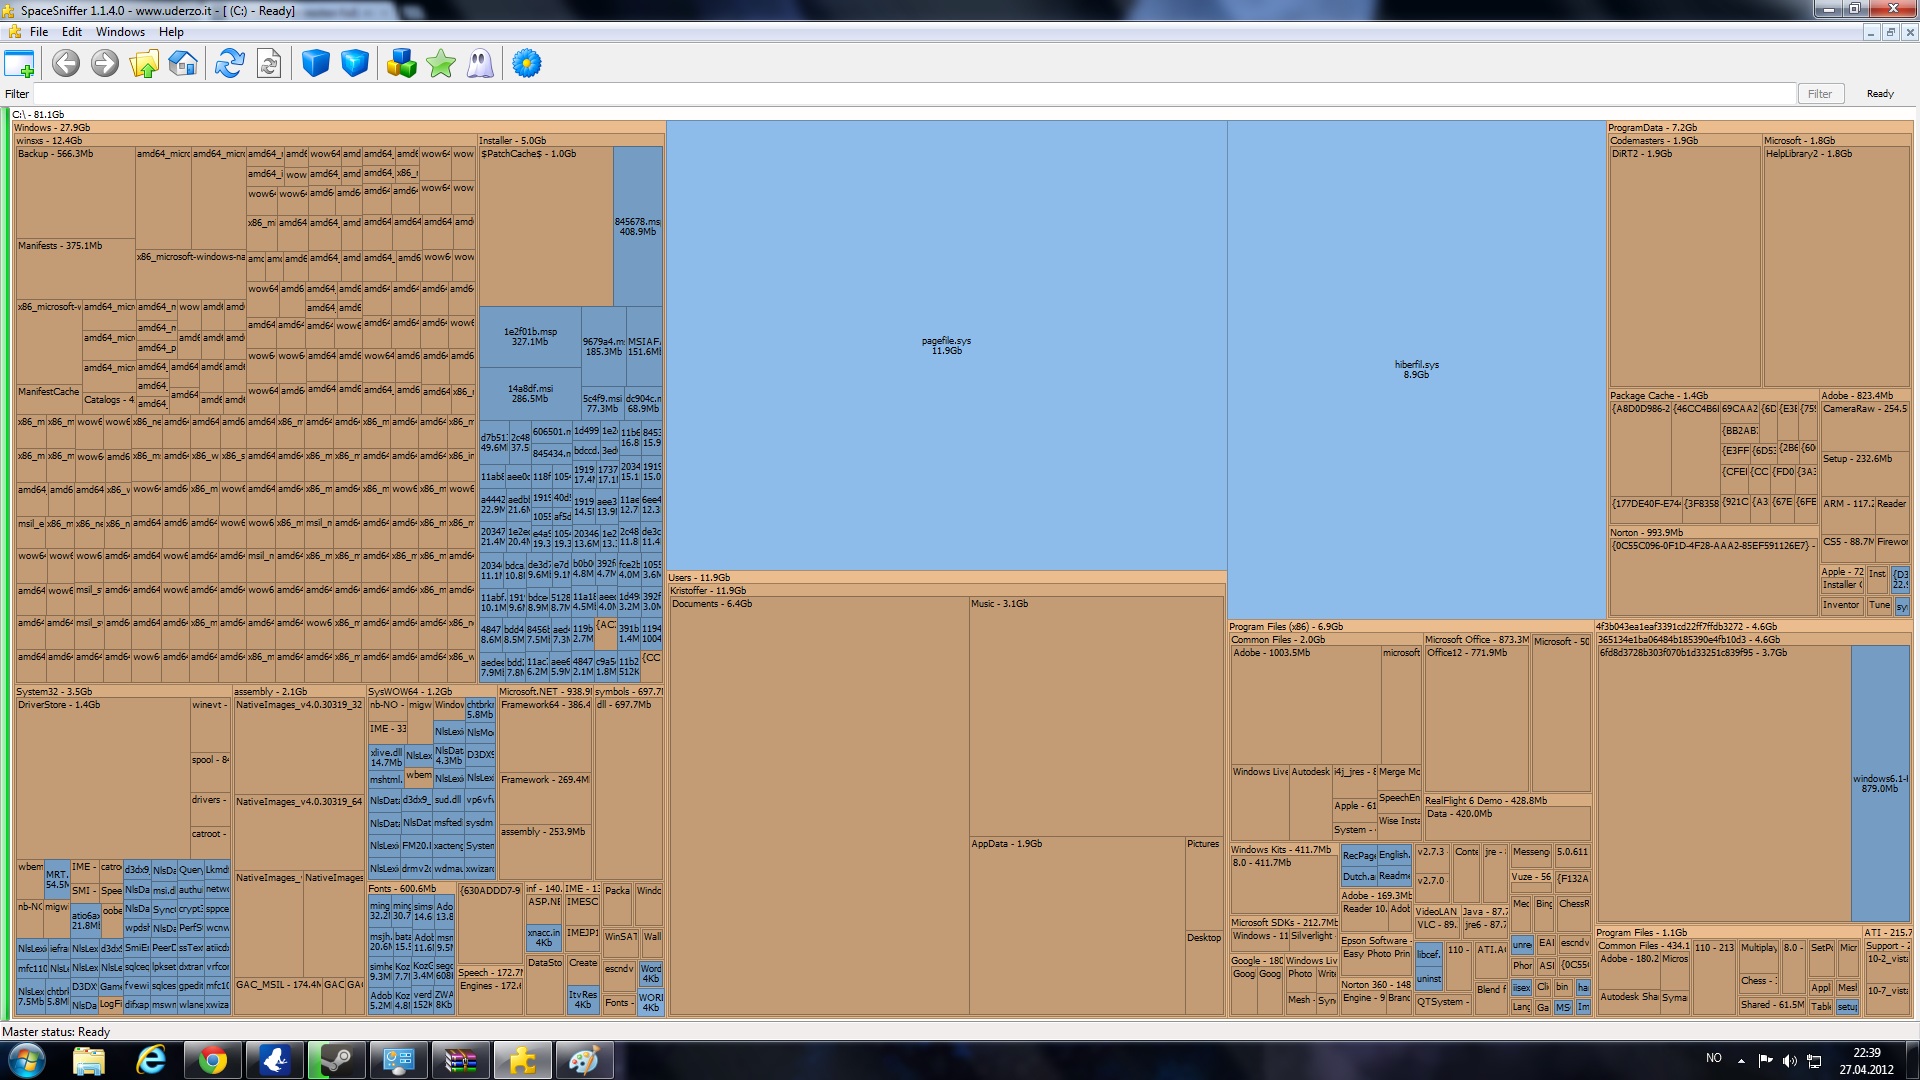Click the Manifests - 375.1Mb folder
The image size is (1920, 1080).
tap(75, 268)
